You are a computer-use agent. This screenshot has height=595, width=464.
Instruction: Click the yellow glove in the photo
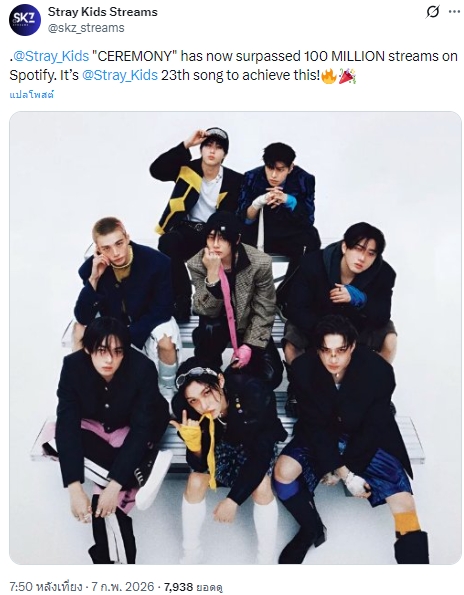190,436
